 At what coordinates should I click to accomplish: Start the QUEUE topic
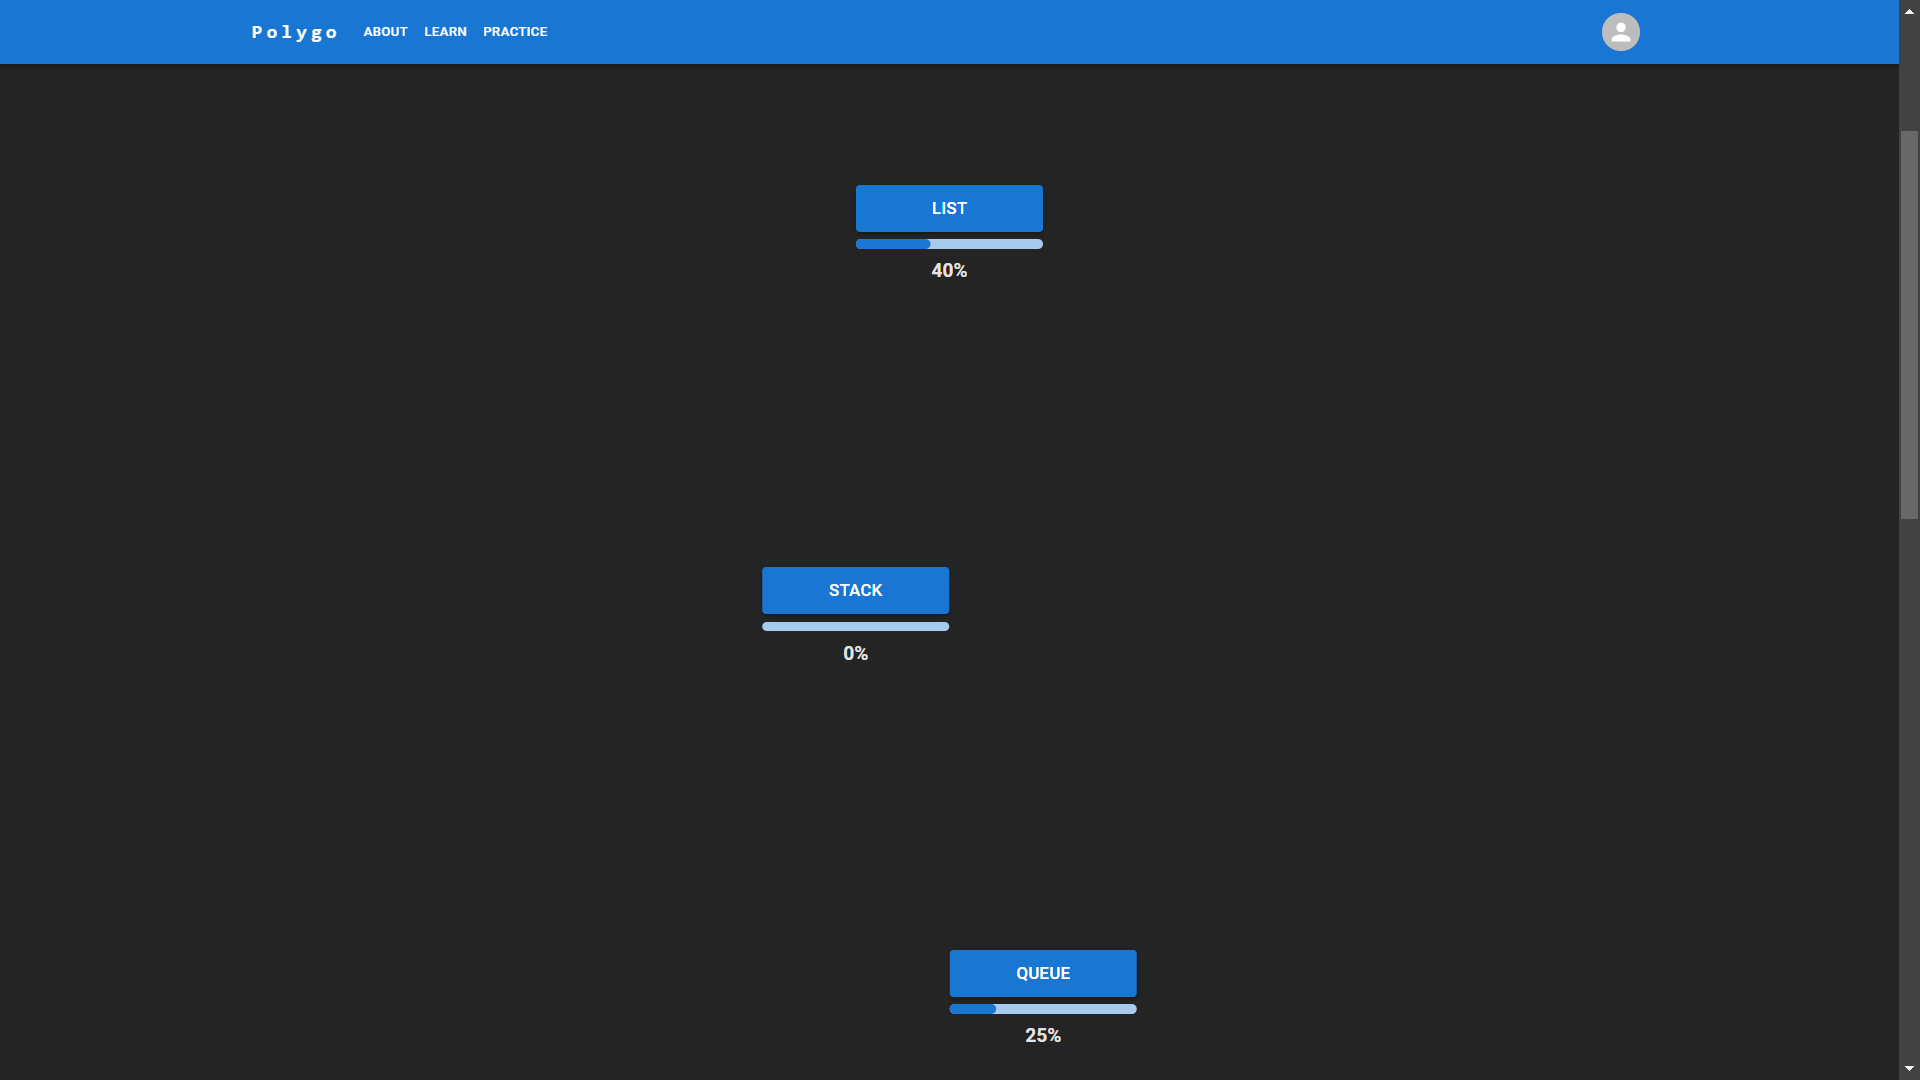tap(1042, 973)
